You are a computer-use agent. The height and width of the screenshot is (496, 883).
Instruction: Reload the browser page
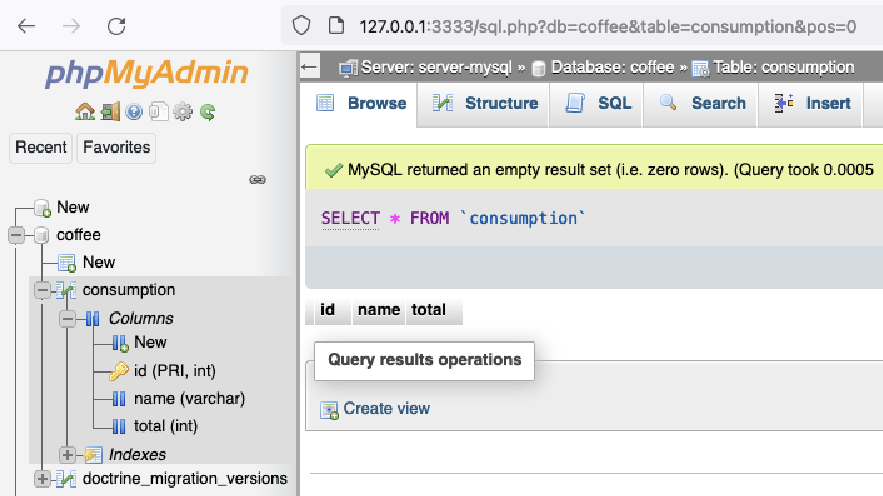click(117, 26)
